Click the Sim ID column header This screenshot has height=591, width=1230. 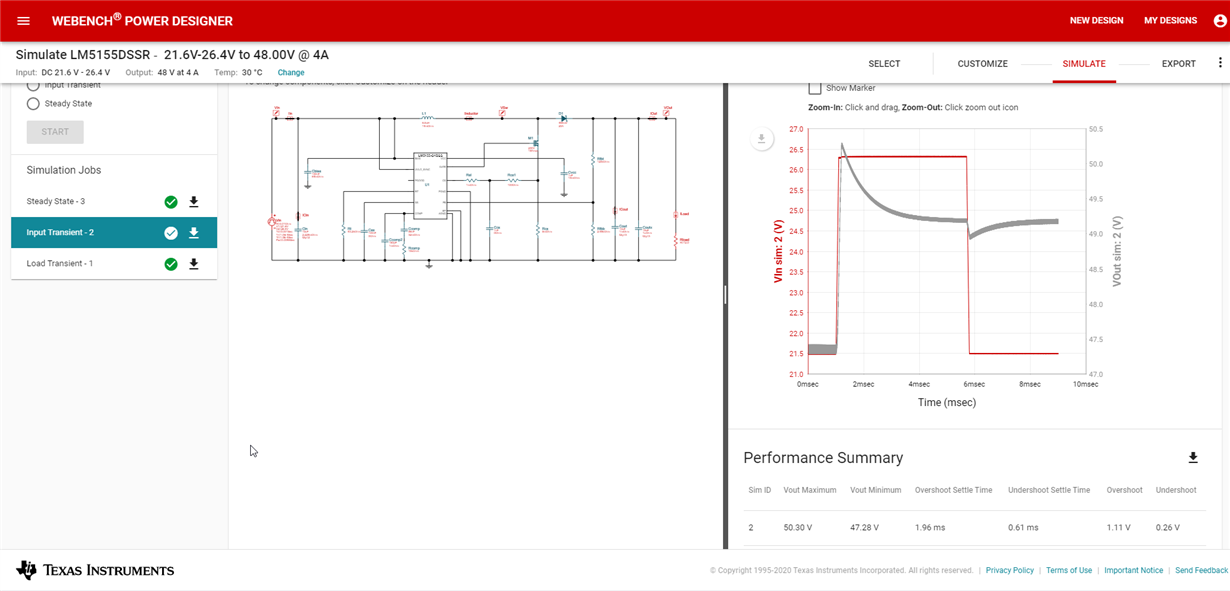coord(759,491)
